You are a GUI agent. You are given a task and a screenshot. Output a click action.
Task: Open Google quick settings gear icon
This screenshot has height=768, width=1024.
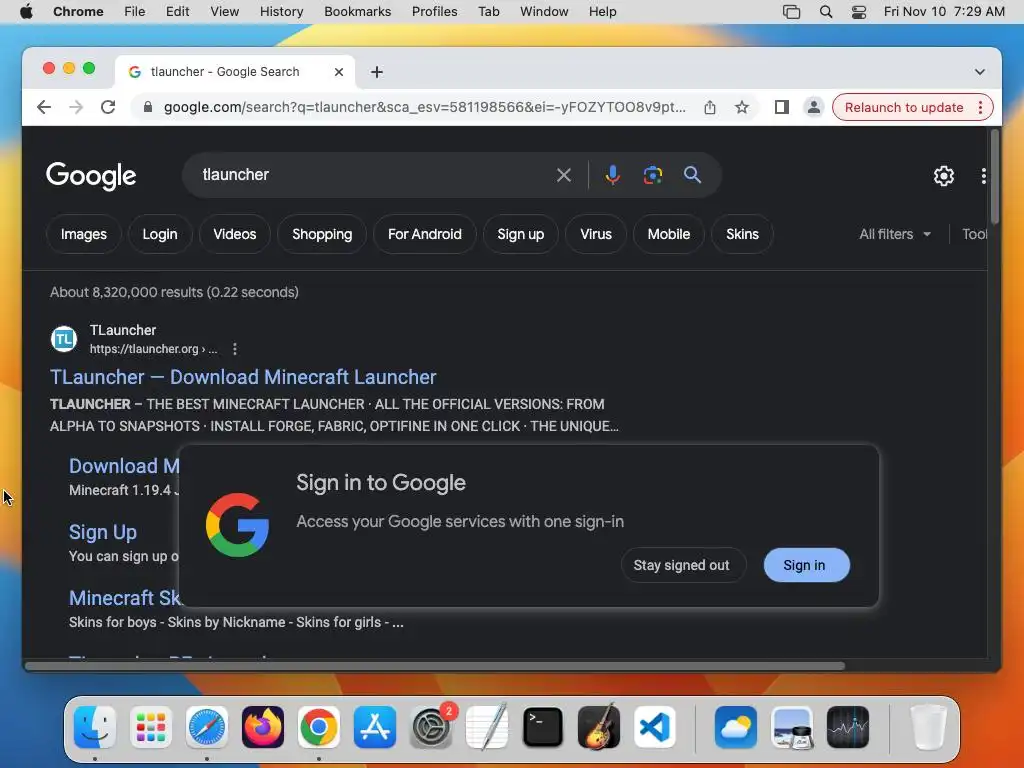[x=944, y=176]
